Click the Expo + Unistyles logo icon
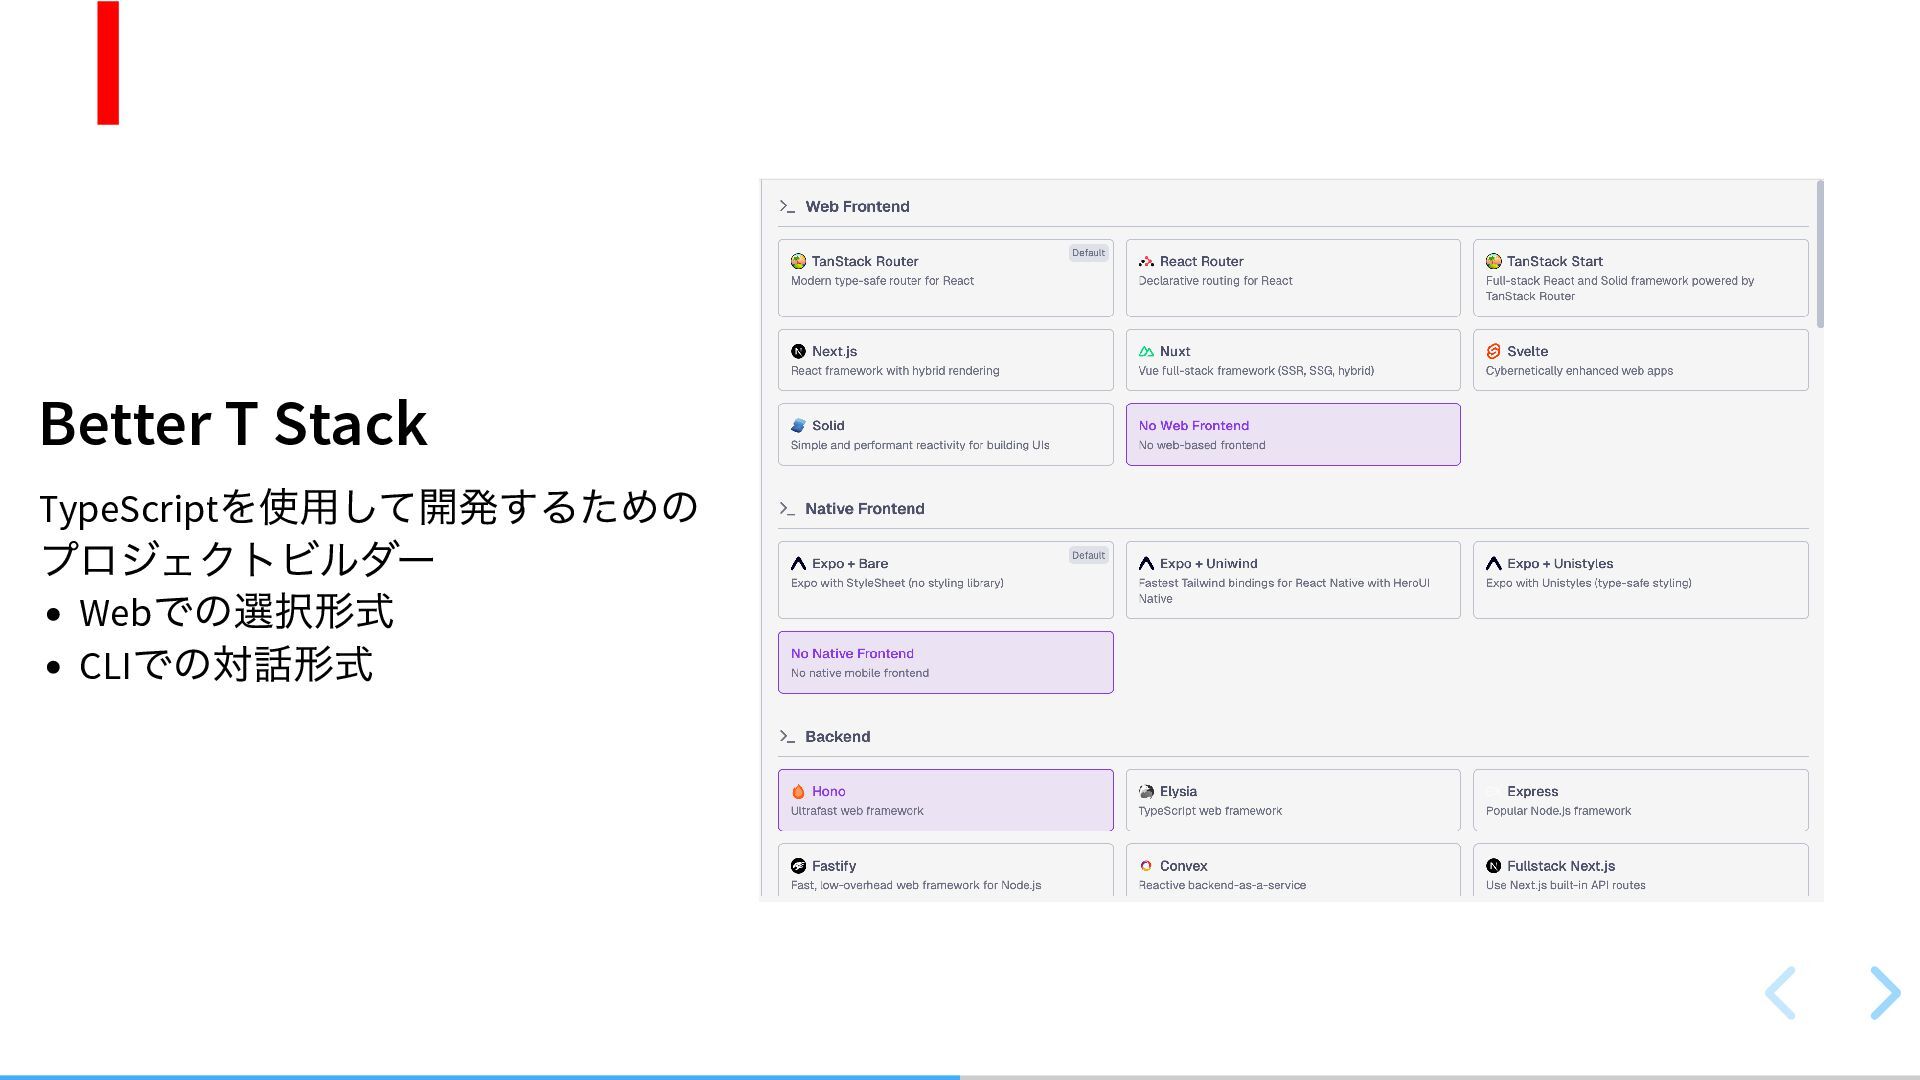Image resolution: width=1920 pixels, height=1080 pixels. pyautogui.click(x=1493, y=564)
